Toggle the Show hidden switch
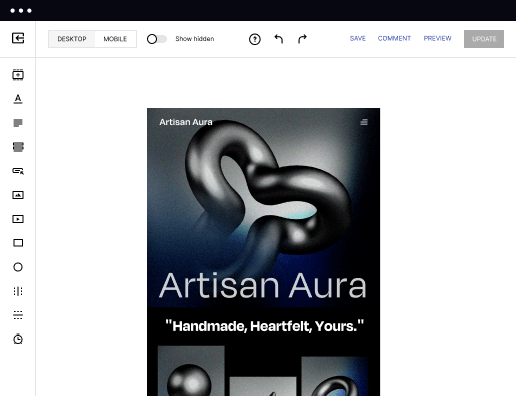Viewport: 516px width, 396px height. click(x=157, y=39)
